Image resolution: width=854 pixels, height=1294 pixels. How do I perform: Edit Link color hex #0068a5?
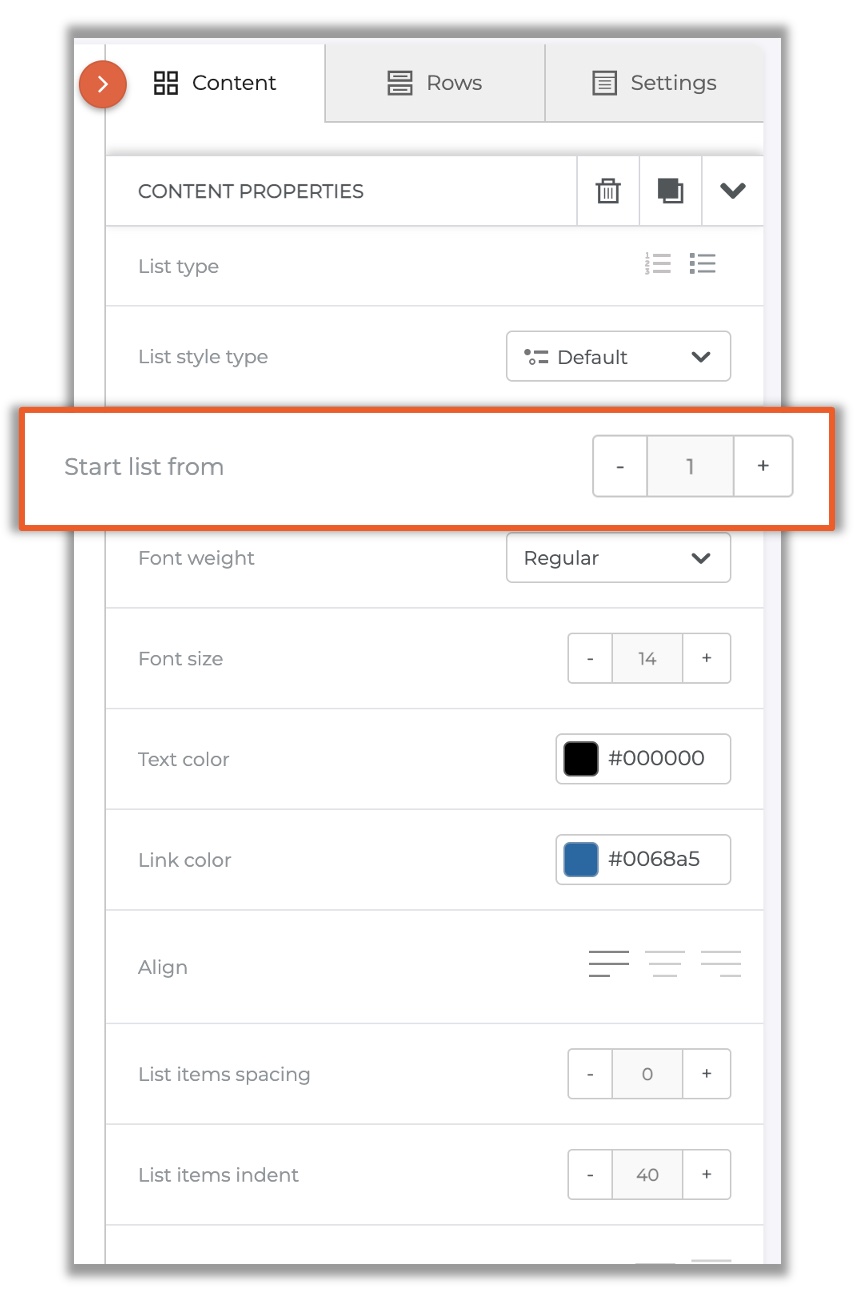pos(655,860)
